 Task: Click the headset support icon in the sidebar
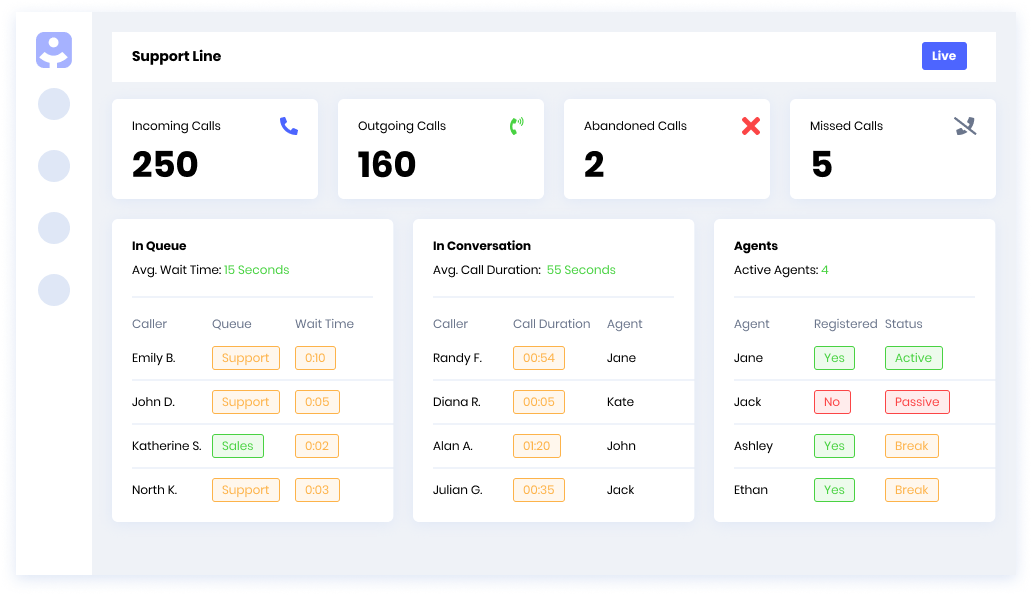pyautogui.click(x=54, y=50)
